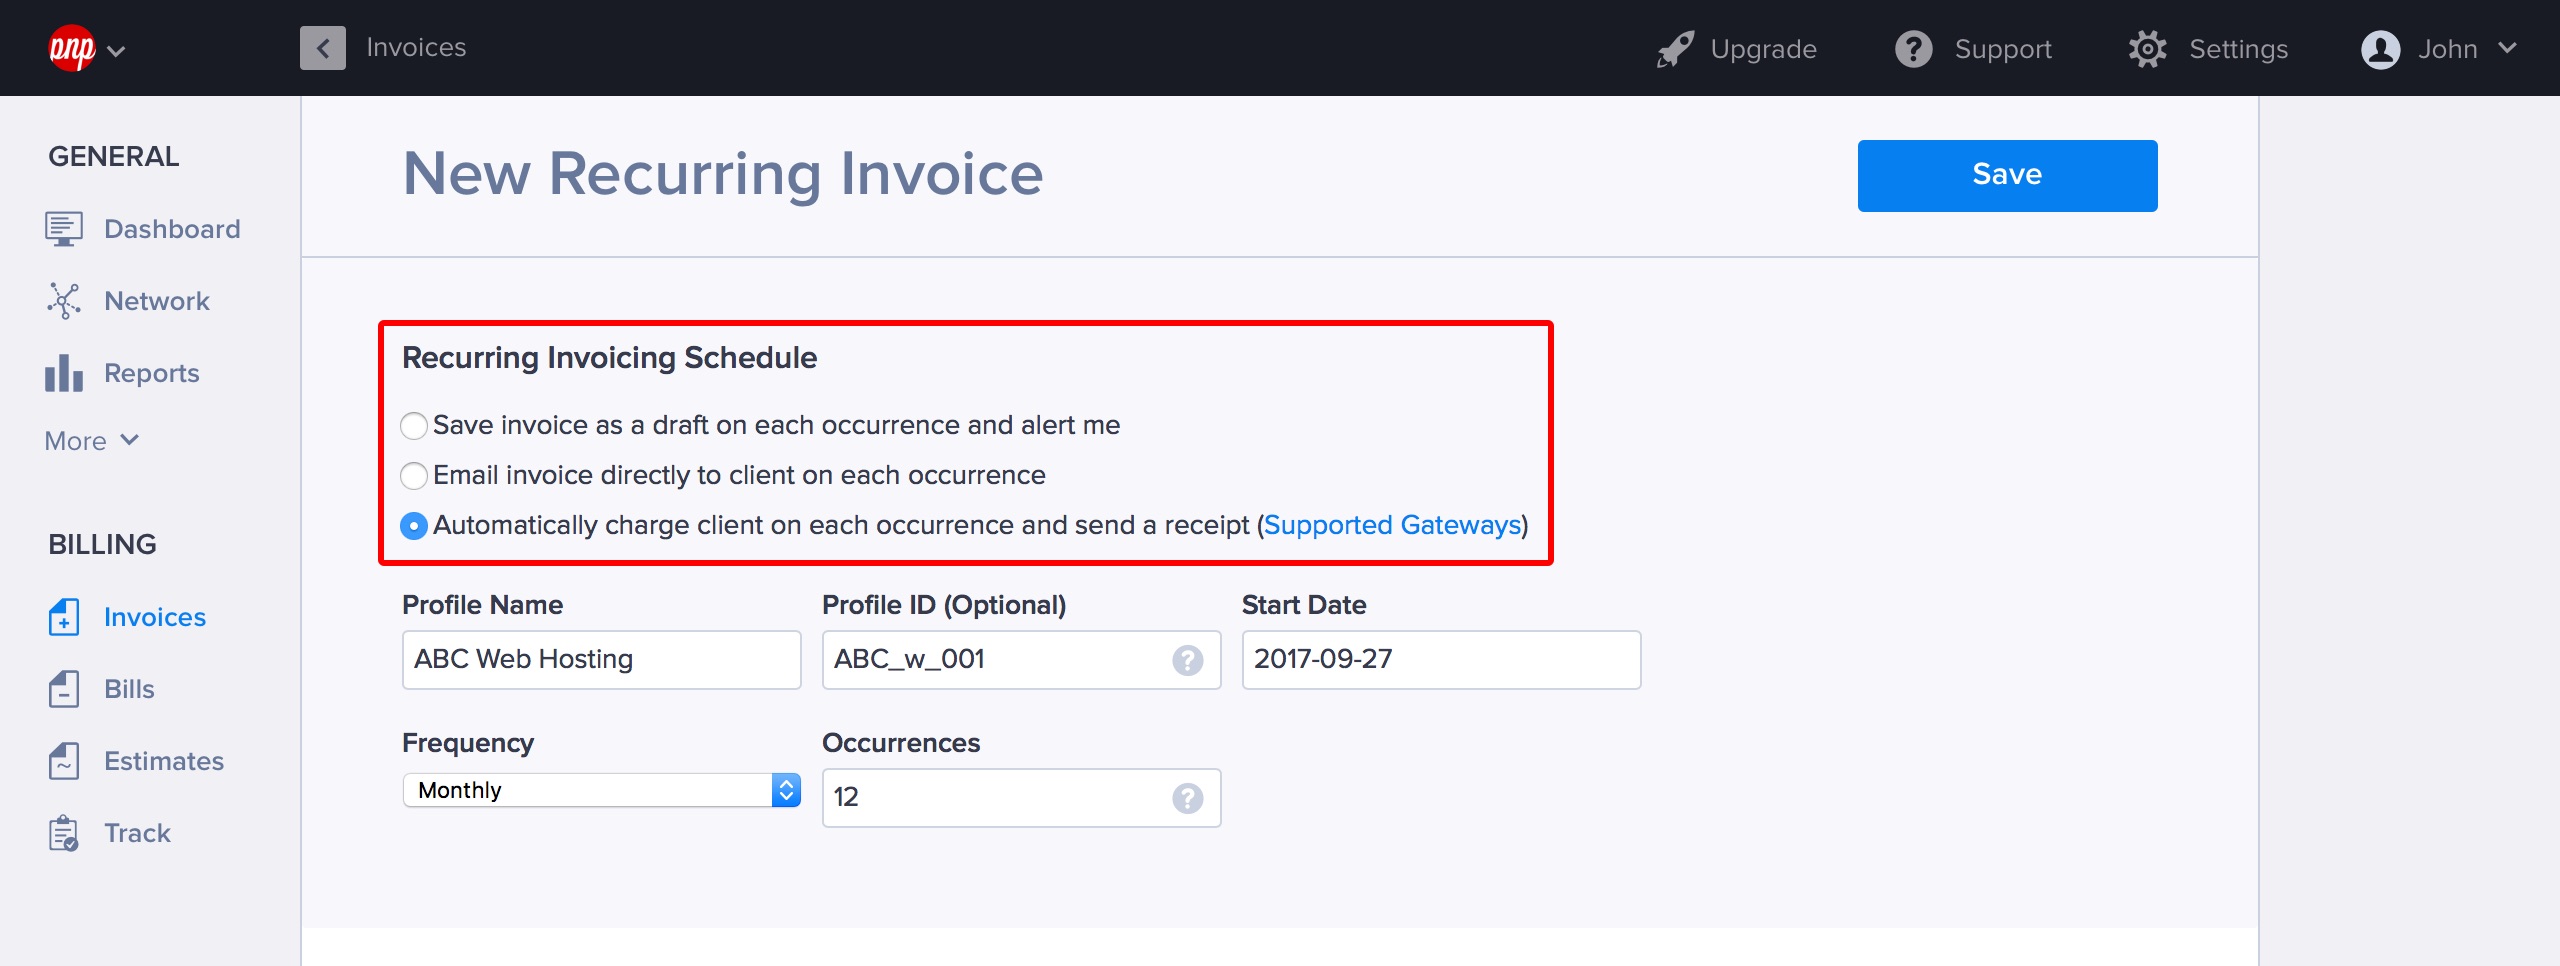Click the back arrow beside Invoices

[x=322, y=48]
